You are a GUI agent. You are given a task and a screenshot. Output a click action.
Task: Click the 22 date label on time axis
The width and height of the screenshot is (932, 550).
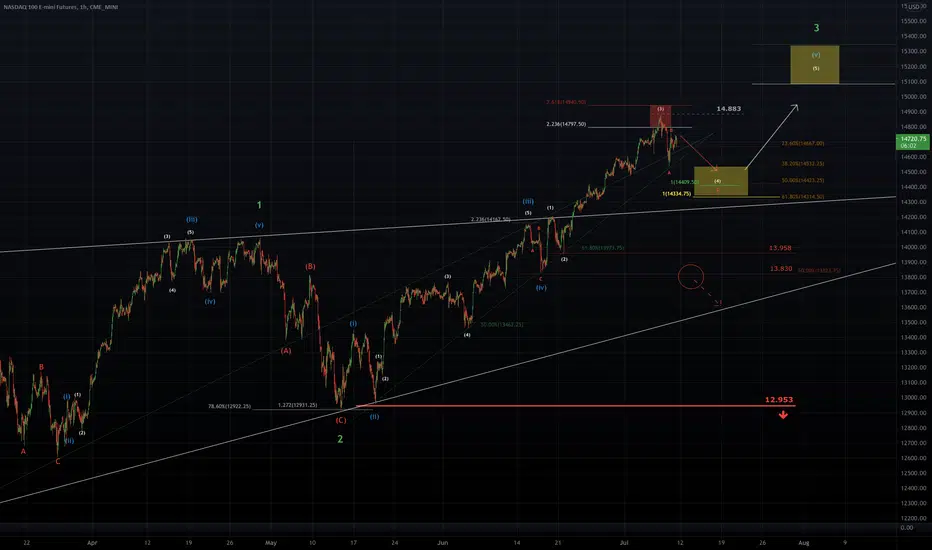point(26,542)
